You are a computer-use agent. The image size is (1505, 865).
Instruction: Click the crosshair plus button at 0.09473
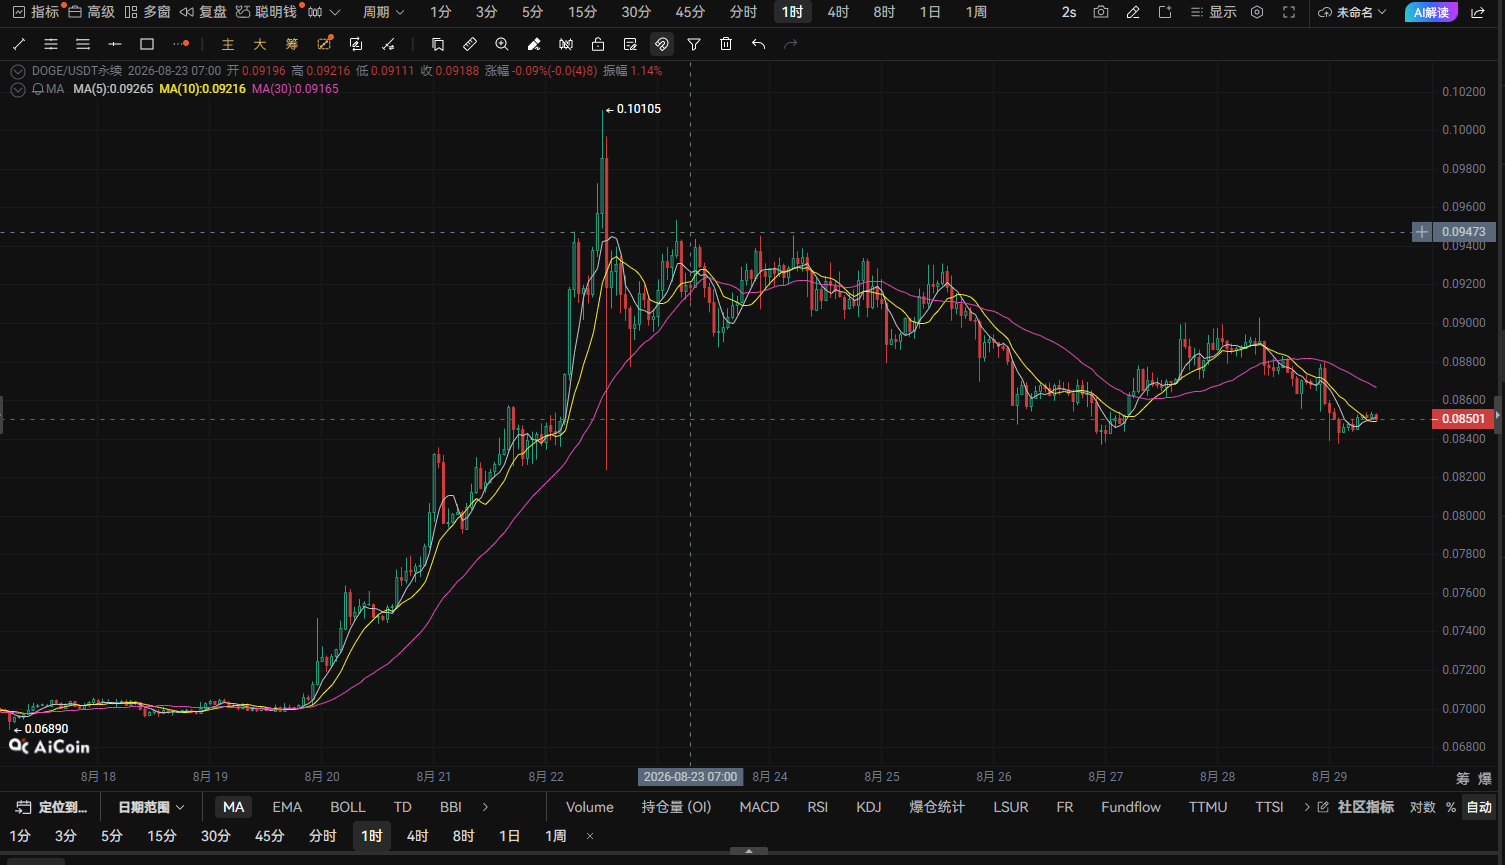coord(1422,232)
